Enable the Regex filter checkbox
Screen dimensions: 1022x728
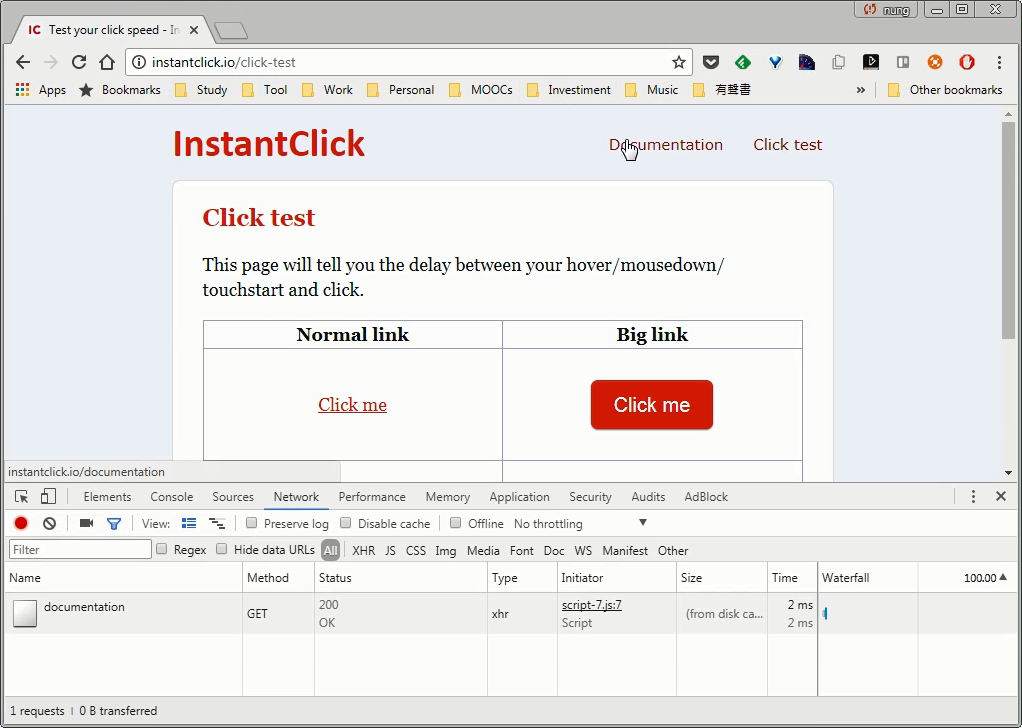point(162,549)
